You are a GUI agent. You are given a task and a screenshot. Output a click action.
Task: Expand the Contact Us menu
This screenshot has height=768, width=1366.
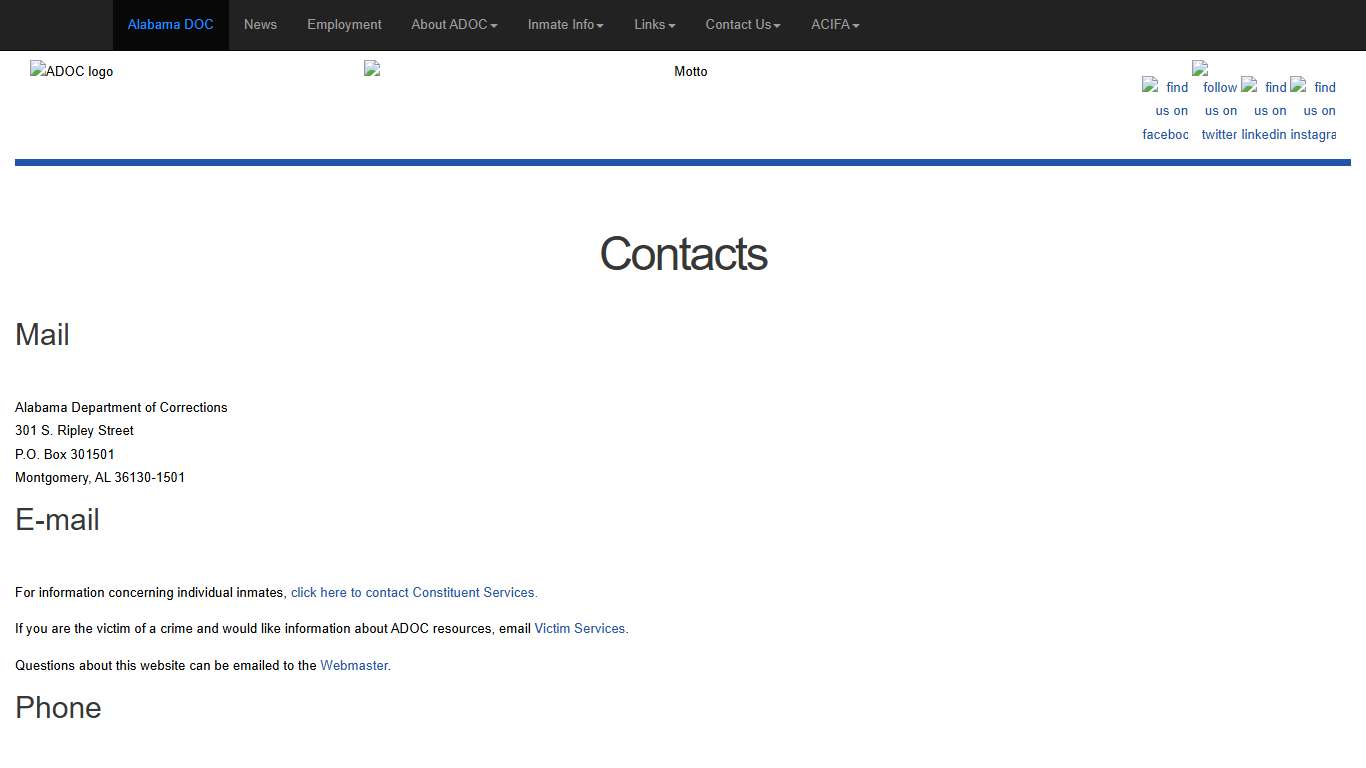tap(742, 25)
